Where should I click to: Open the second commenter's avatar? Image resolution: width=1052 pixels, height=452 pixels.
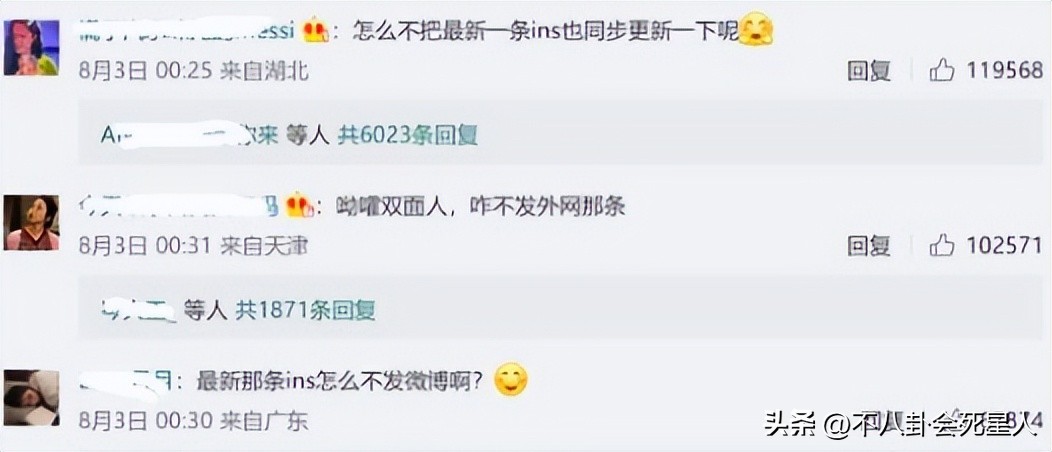point(32,223)
